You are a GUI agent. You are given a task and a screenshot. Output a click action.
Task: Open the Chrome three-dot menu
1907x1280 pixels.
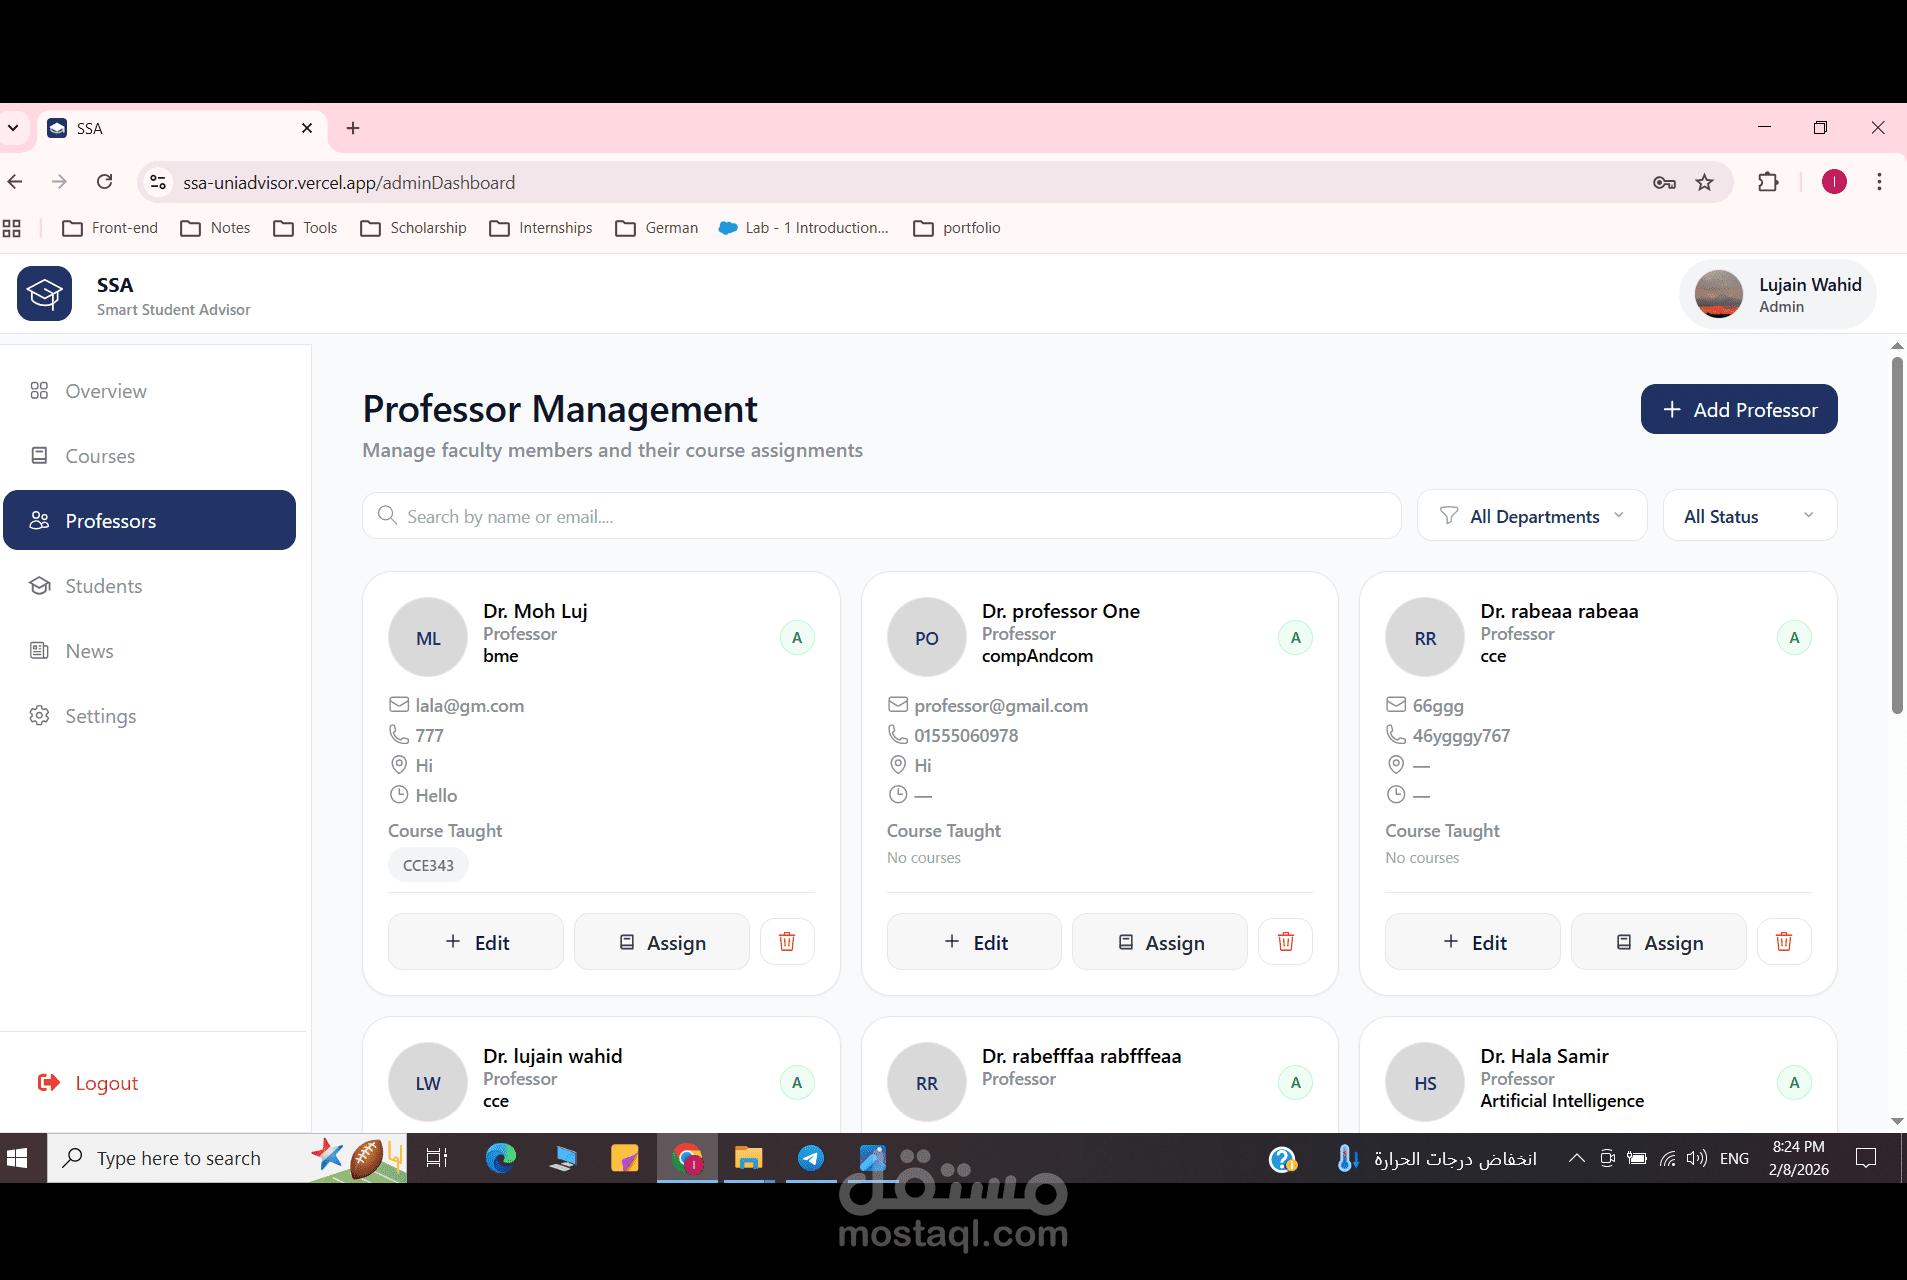click(x=1879, y=182)
